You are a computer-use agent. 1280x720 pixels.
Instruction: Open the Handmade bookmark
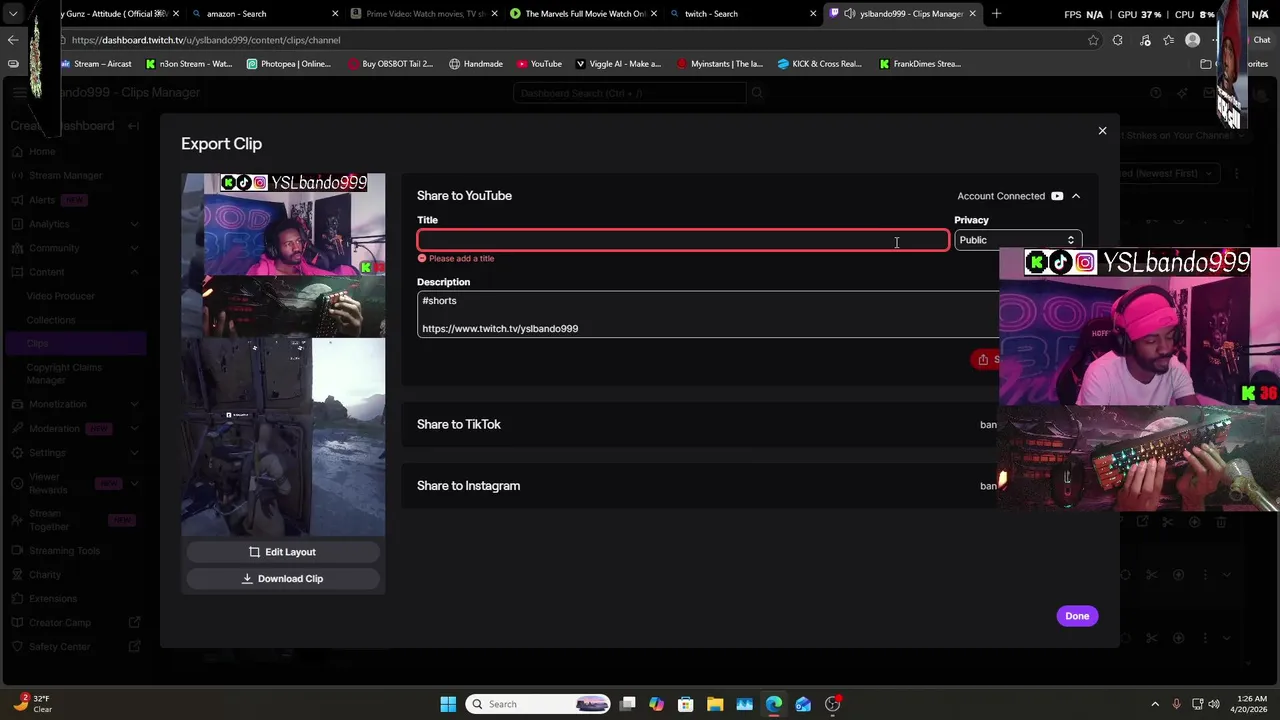pos(476,64)
